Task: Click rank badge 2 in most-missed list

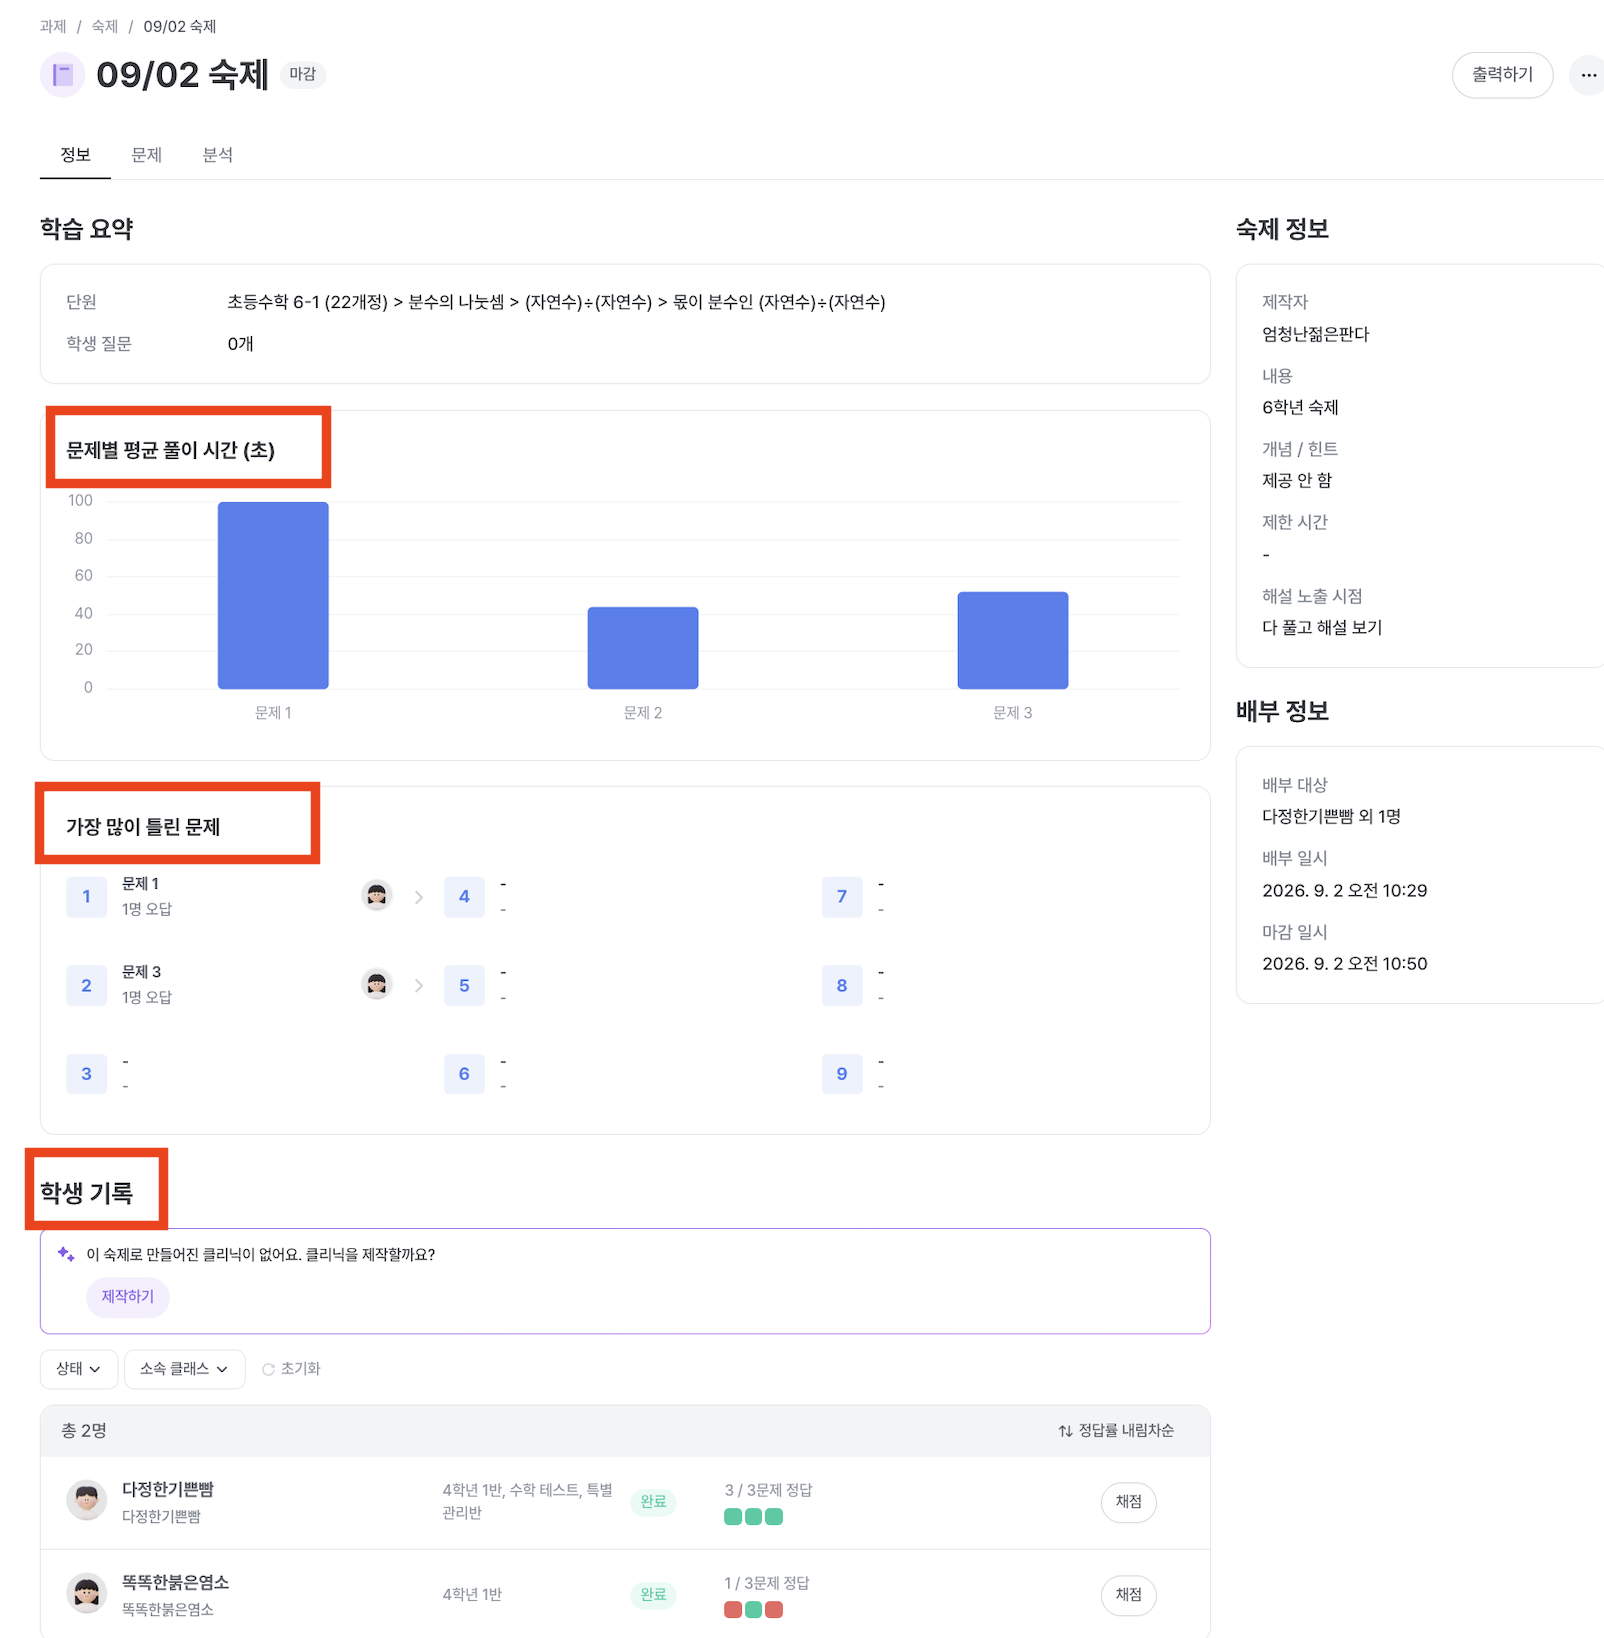Action: [x=86, y=985]
